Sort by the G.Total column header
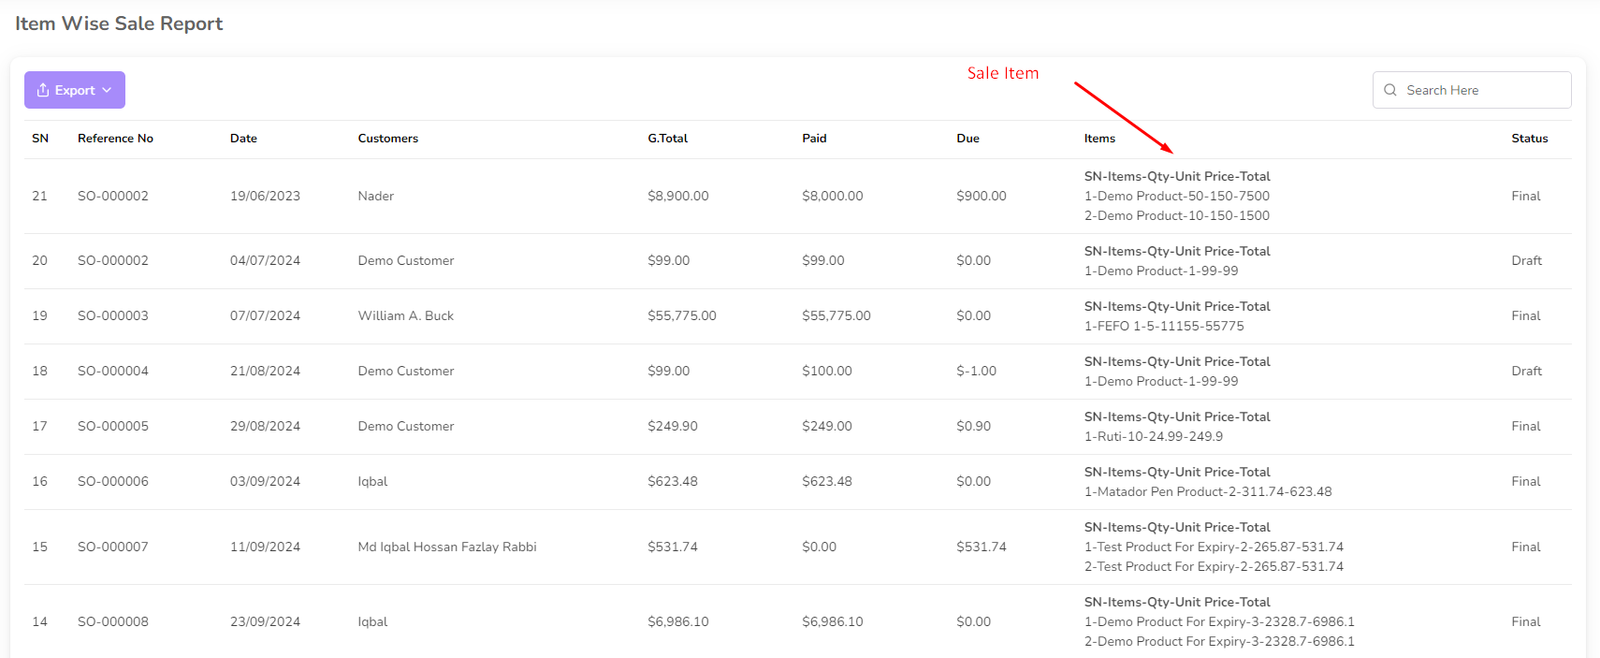This screenshot has height=658, width=1600. pyautogui.click(x=667, y=139)
